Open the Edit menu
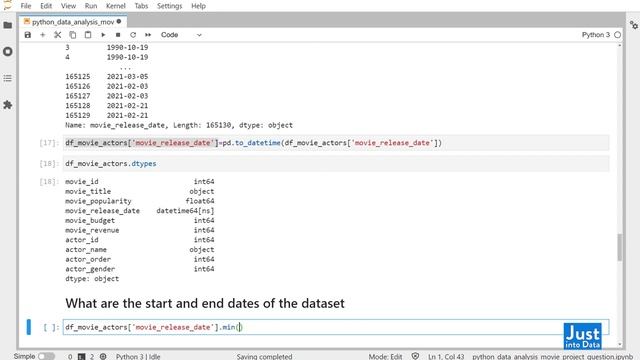 pos(46,6)
